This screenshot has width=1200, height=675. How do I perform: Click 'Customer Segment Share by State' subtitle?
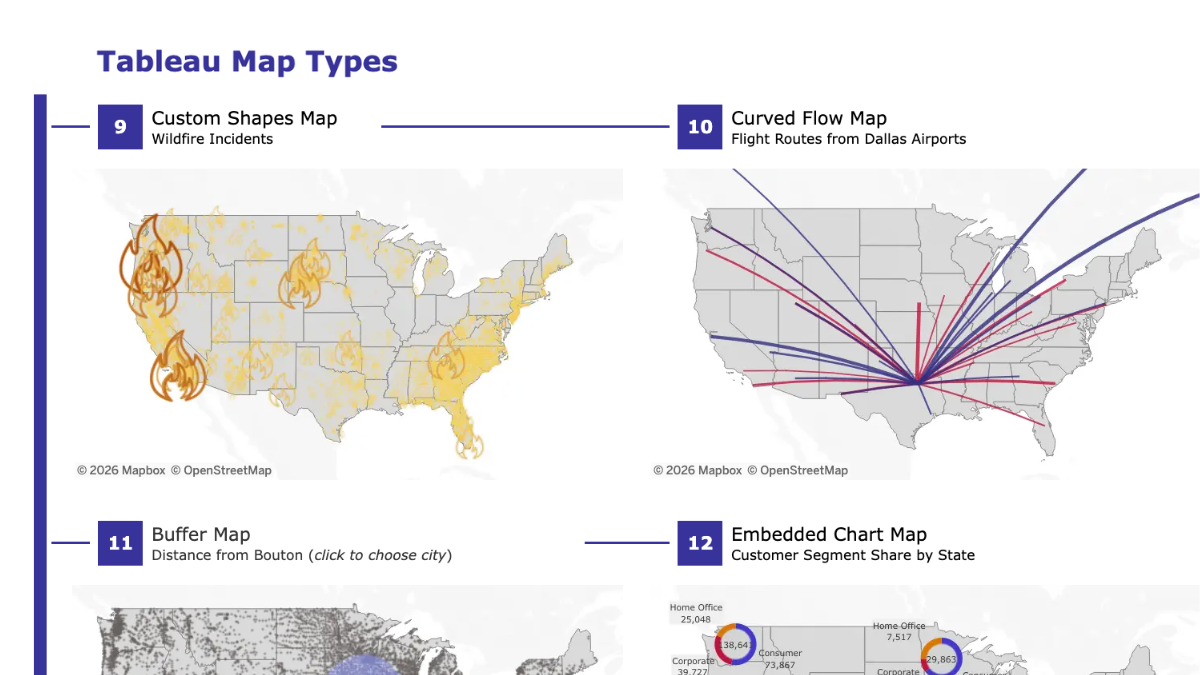coord(853,555)
